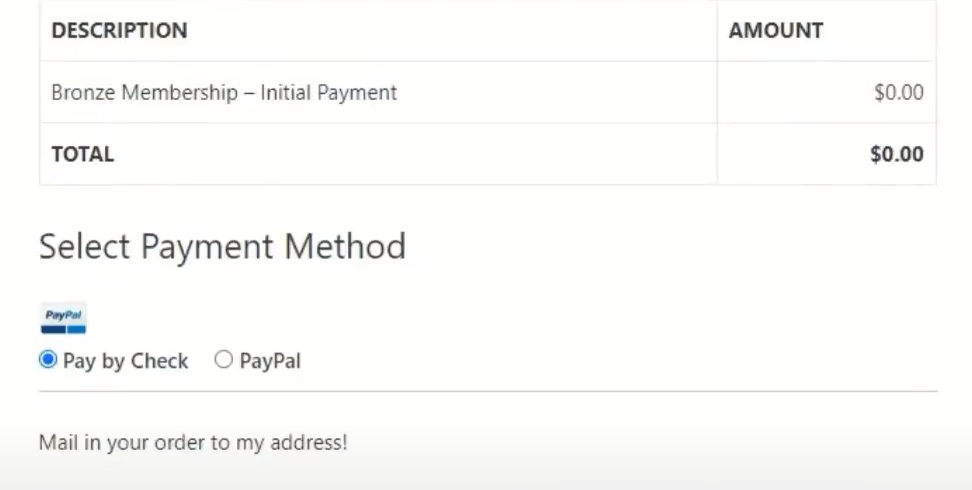The image size is (972, 490).
Task: Click the word "Method" in the heading
Action: [x=345, y=246]
